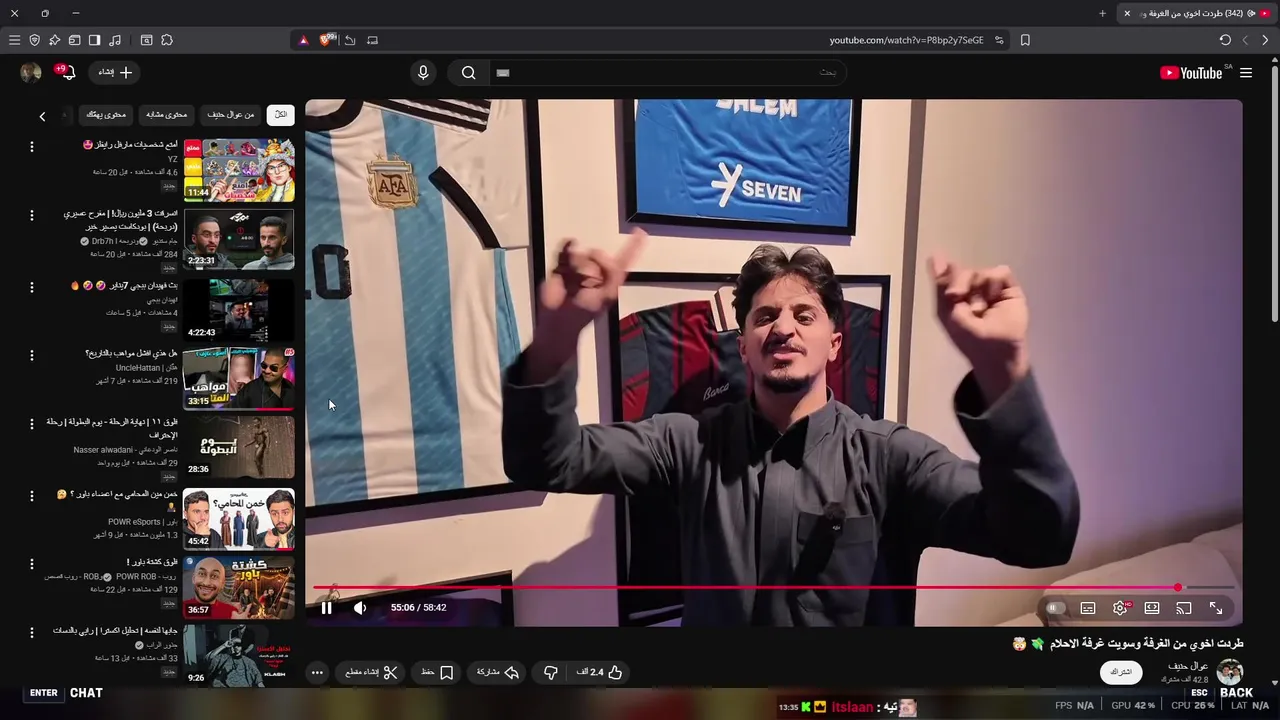Click the overlay BACK label
Screen dimensions: 1280x720
1236,692
